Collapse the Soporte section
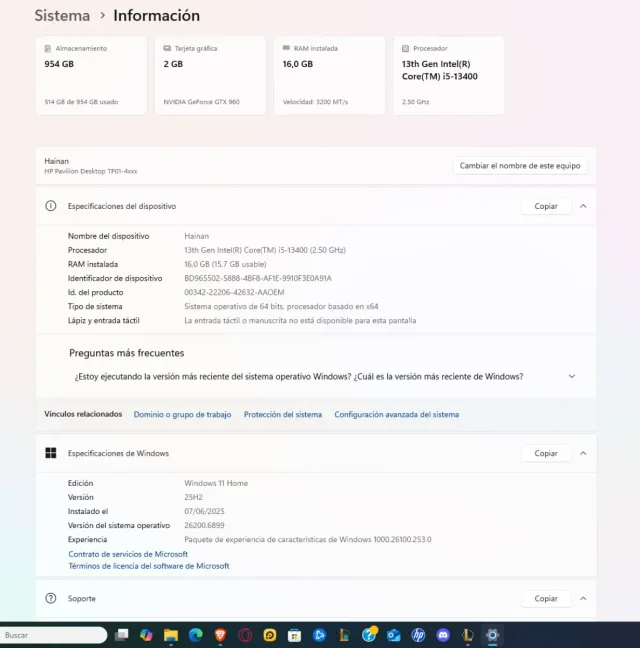This screenshot has width=640, height=648. pyautogui.click(x=583, y=598)
